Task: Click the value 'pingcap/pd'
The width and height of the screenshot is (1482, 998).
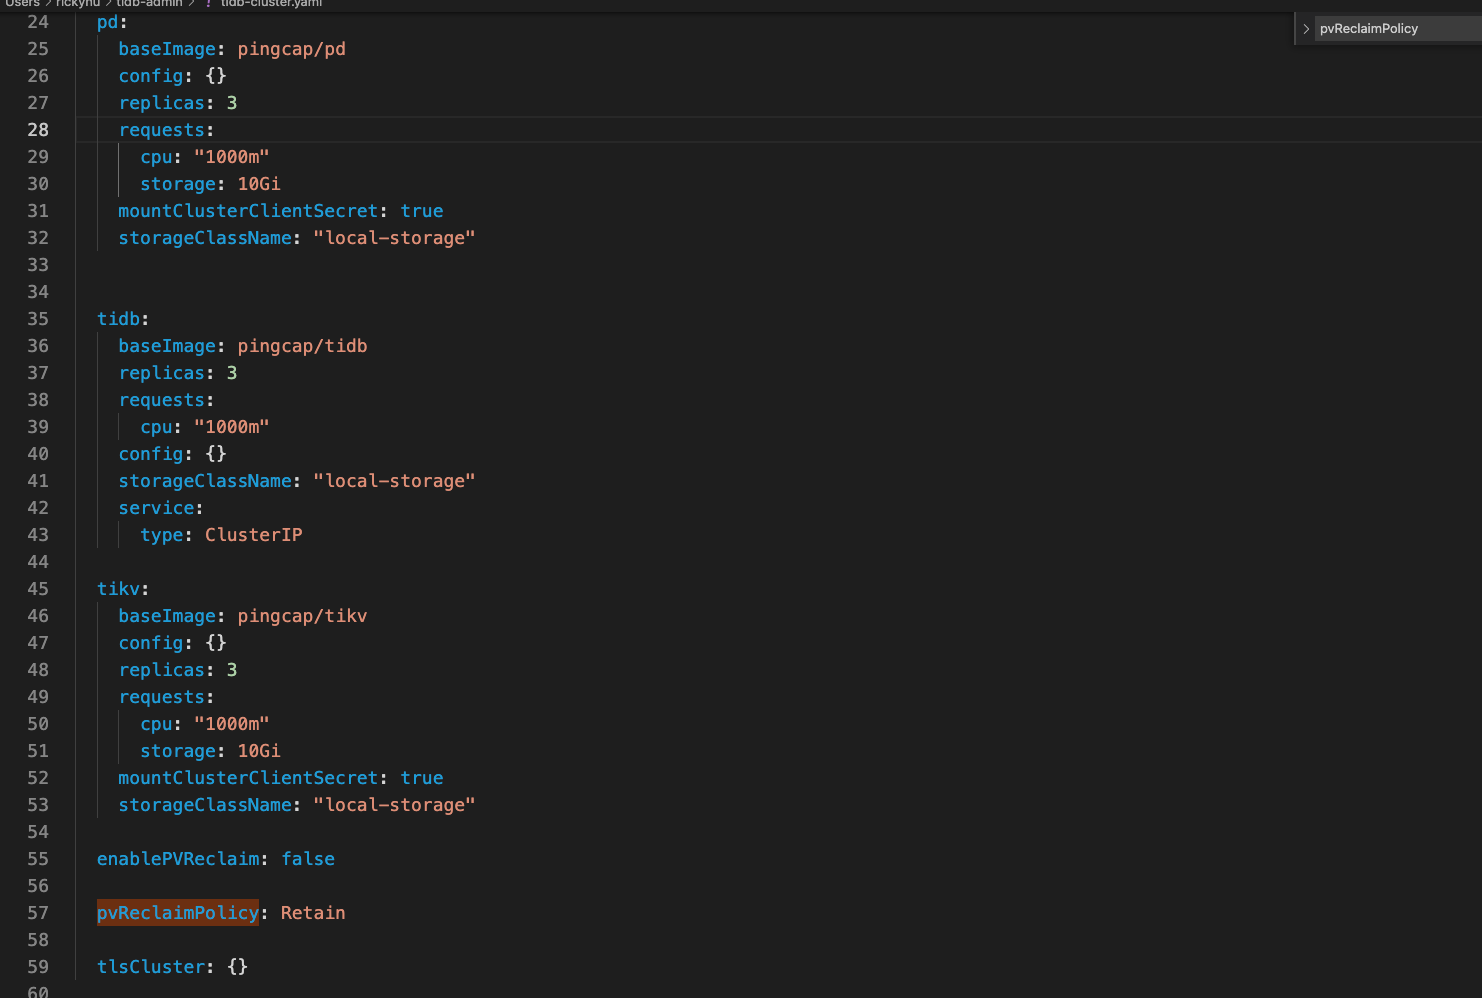Action: (x=292, y=49)
